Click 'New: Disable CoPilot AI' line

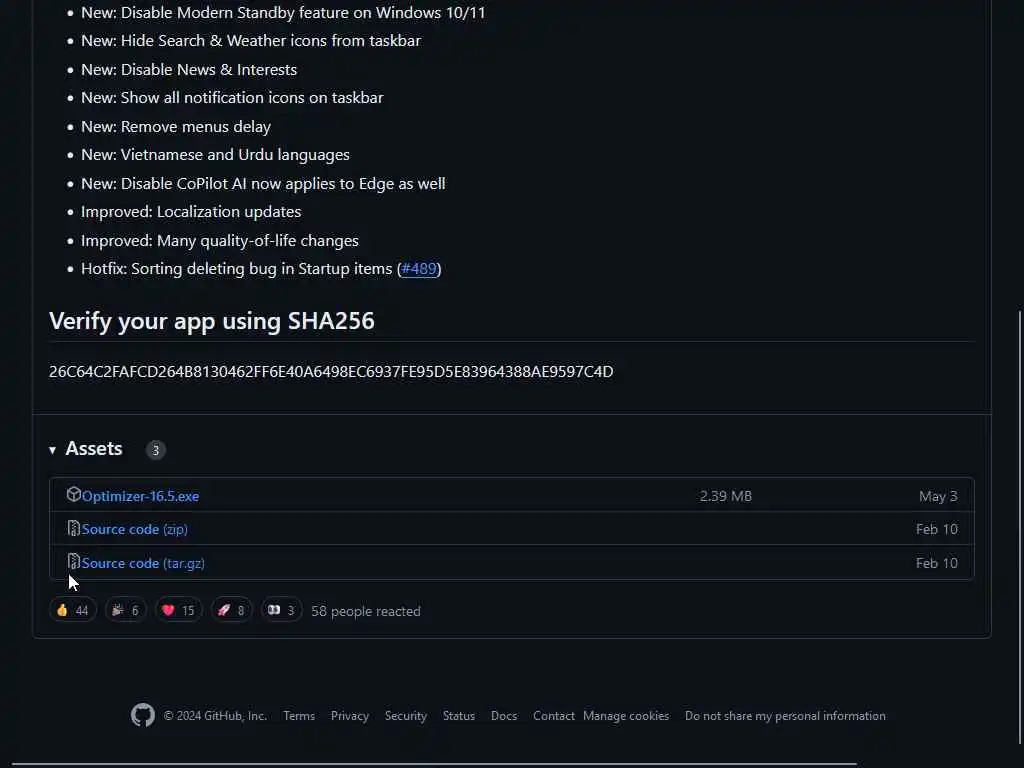263,184
